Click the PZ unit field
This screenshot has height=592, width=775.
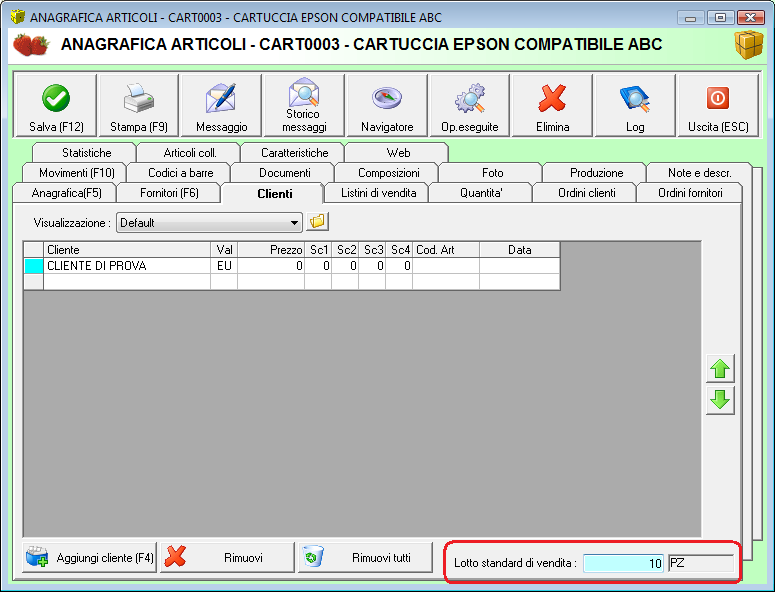tap(701, 563)
